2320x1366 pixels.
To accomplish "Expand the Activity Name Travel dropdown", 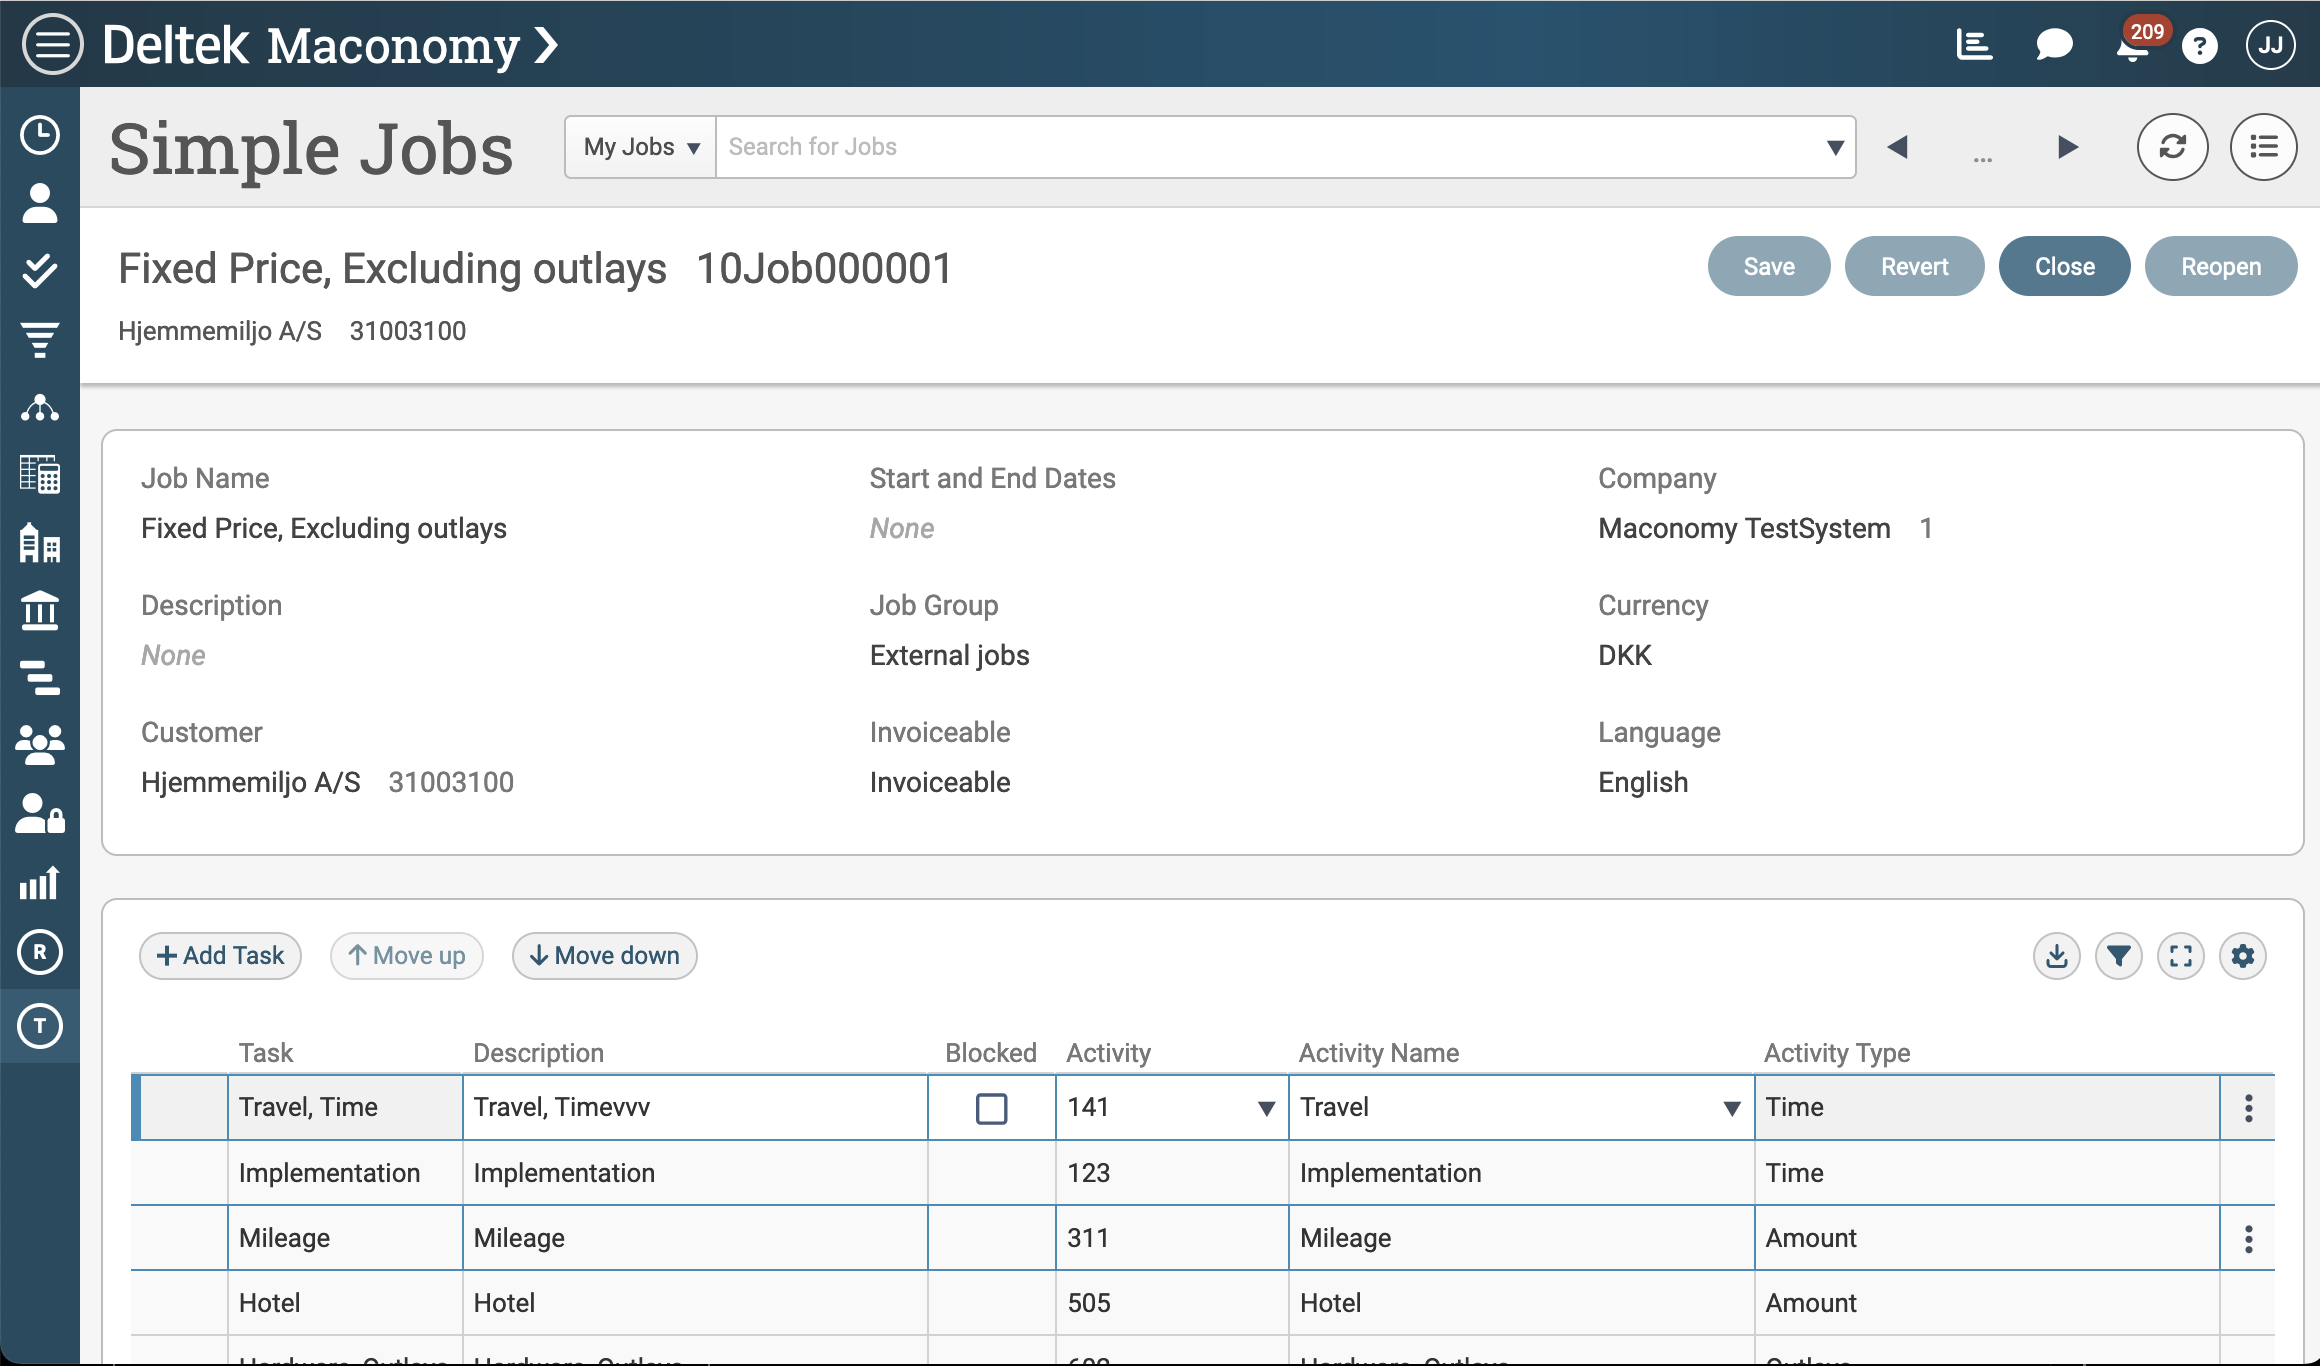I will pos(1731,1108).
